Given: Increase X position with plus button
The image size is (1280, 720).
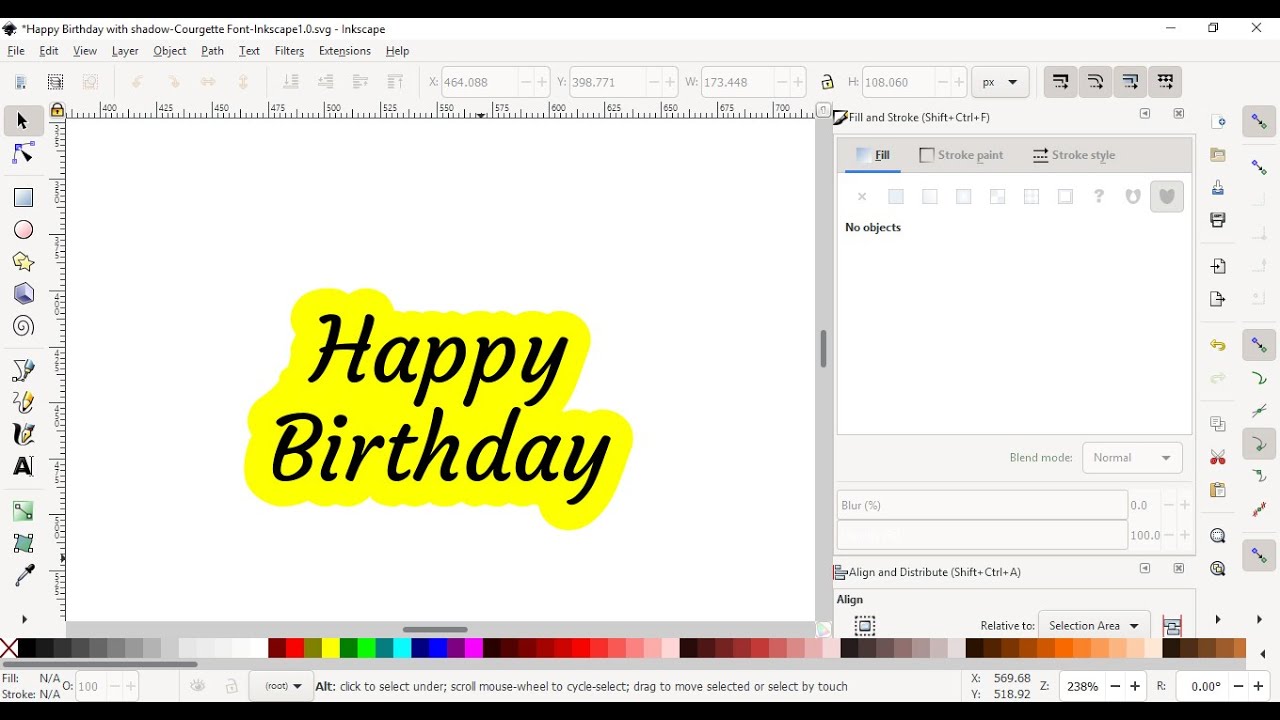Looking at the screenshot, I should pos(543,82).
